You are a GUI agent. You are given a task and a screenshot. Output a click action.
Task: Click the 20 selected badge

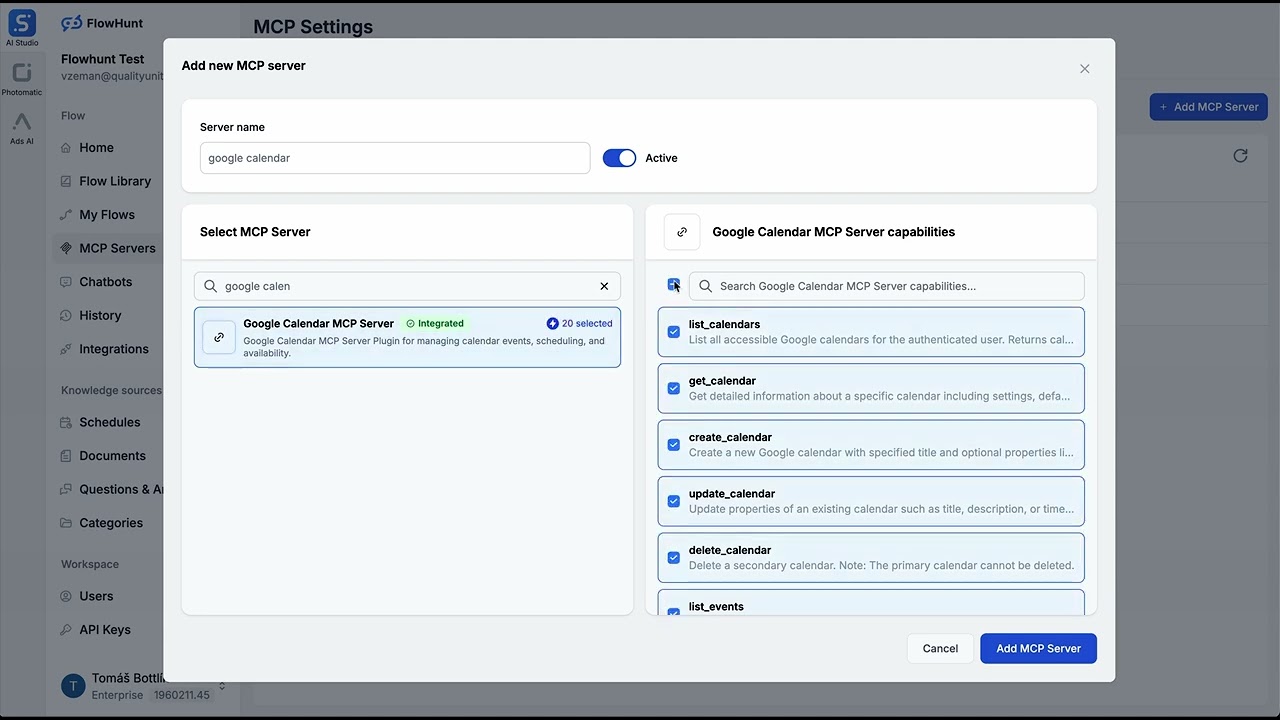tap(579, 324)
